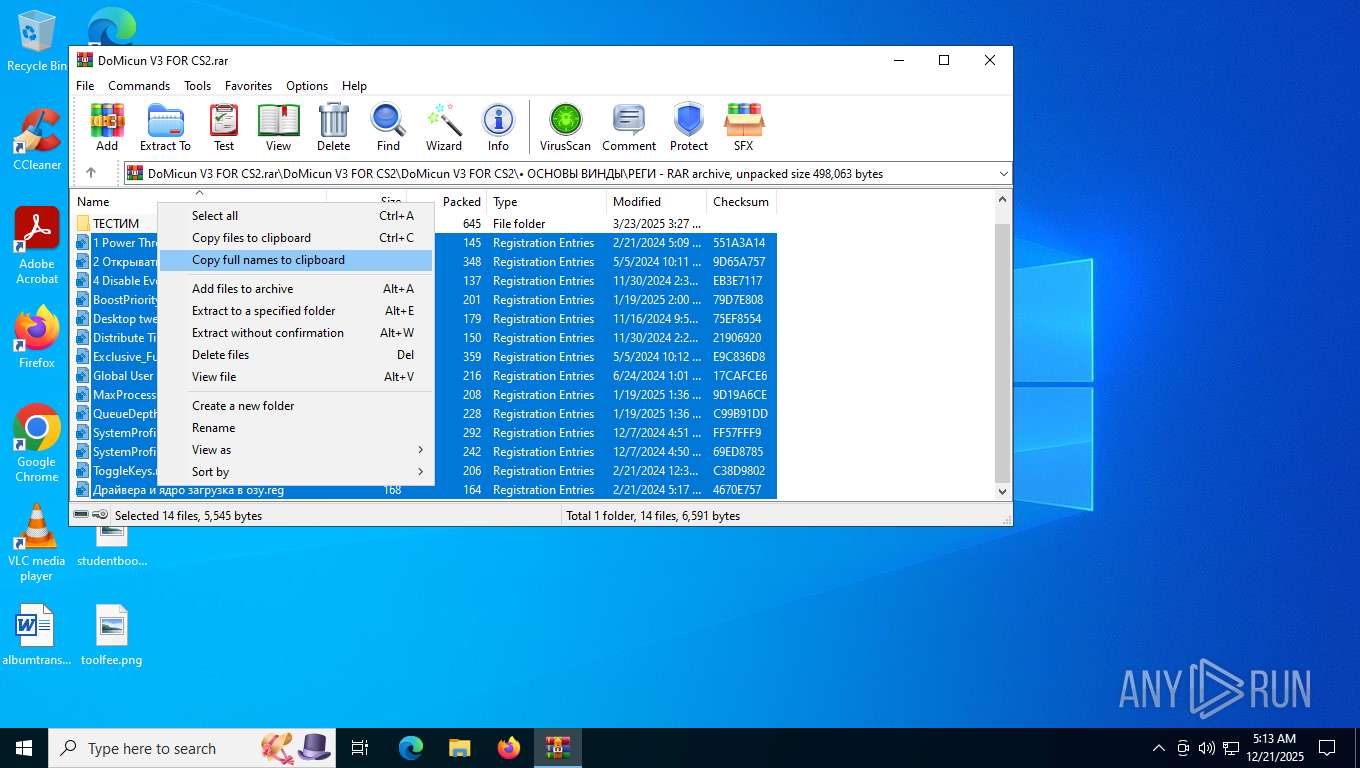1360x768 pixels.
Task: Select the Драйвера и ядро загрузка file
Action: tap(424, 490)
